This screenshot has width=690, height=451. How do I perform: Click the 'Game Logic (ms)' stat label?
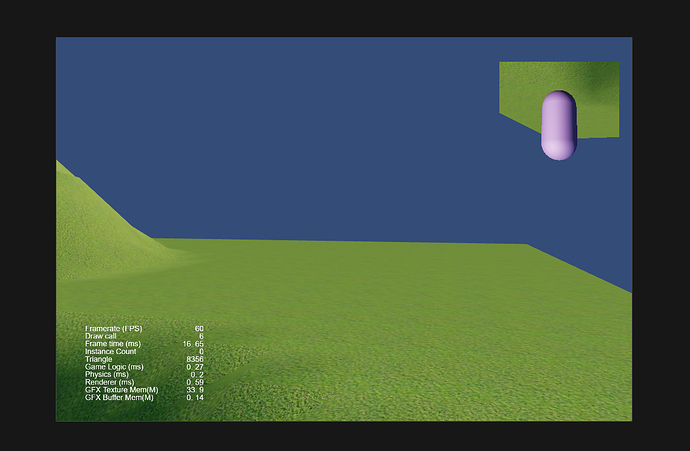(x=114, y=367)
